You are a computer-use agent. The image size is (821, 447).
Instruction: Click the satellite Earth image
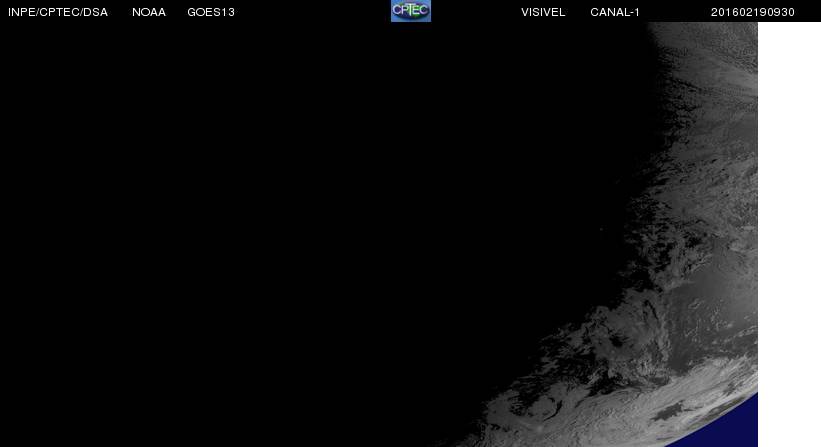(379, 234)
